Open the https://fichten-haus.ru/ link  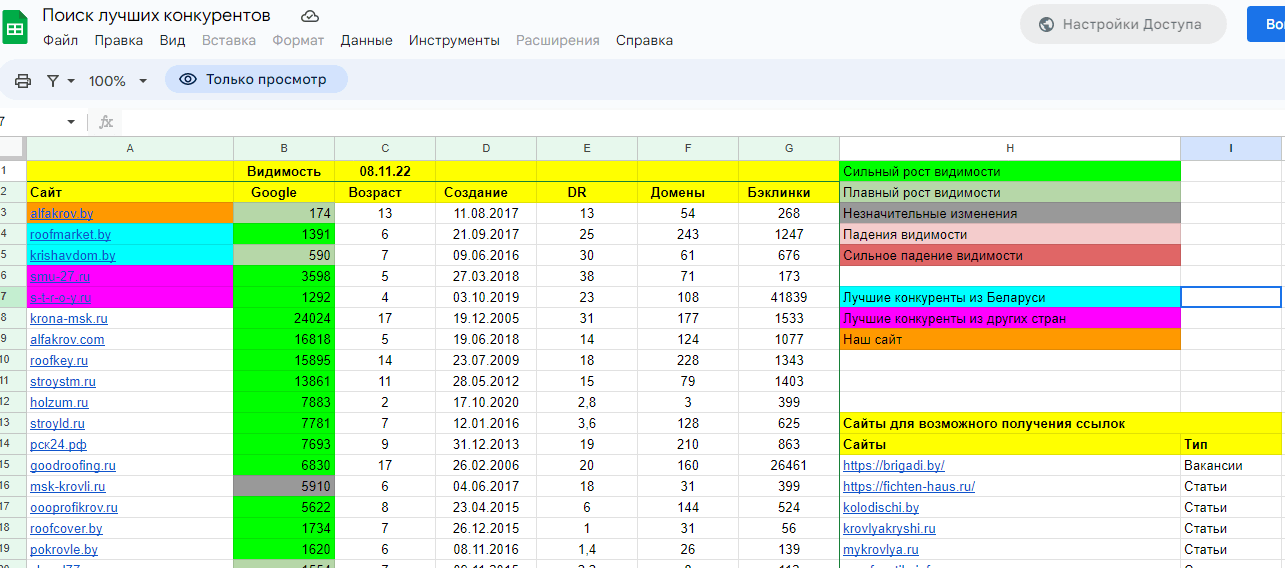pos(909,486)
